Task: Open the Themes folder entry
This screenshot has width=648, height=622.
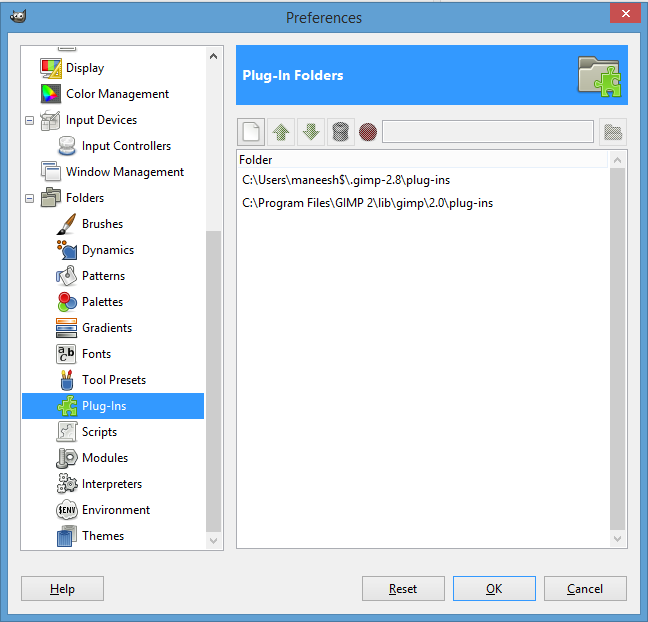Action: pos(103,536)
